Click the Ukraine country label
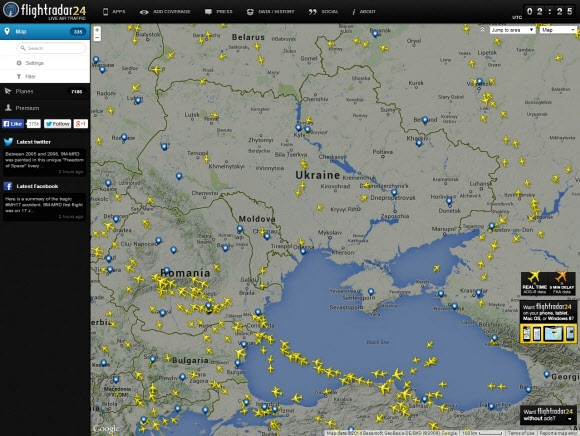Image resolution: width=580 pixels, height=436 pixels. [318, 175]
